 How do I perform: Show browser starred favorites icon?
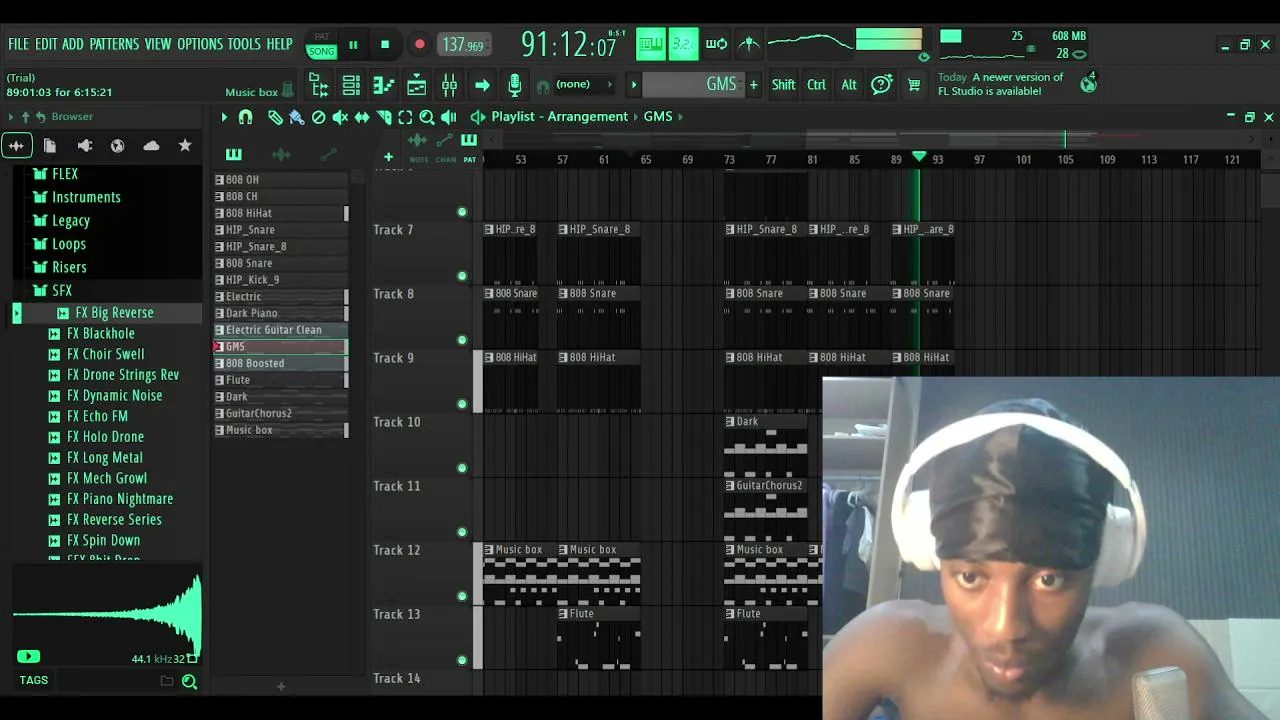[x=185, y=146]
